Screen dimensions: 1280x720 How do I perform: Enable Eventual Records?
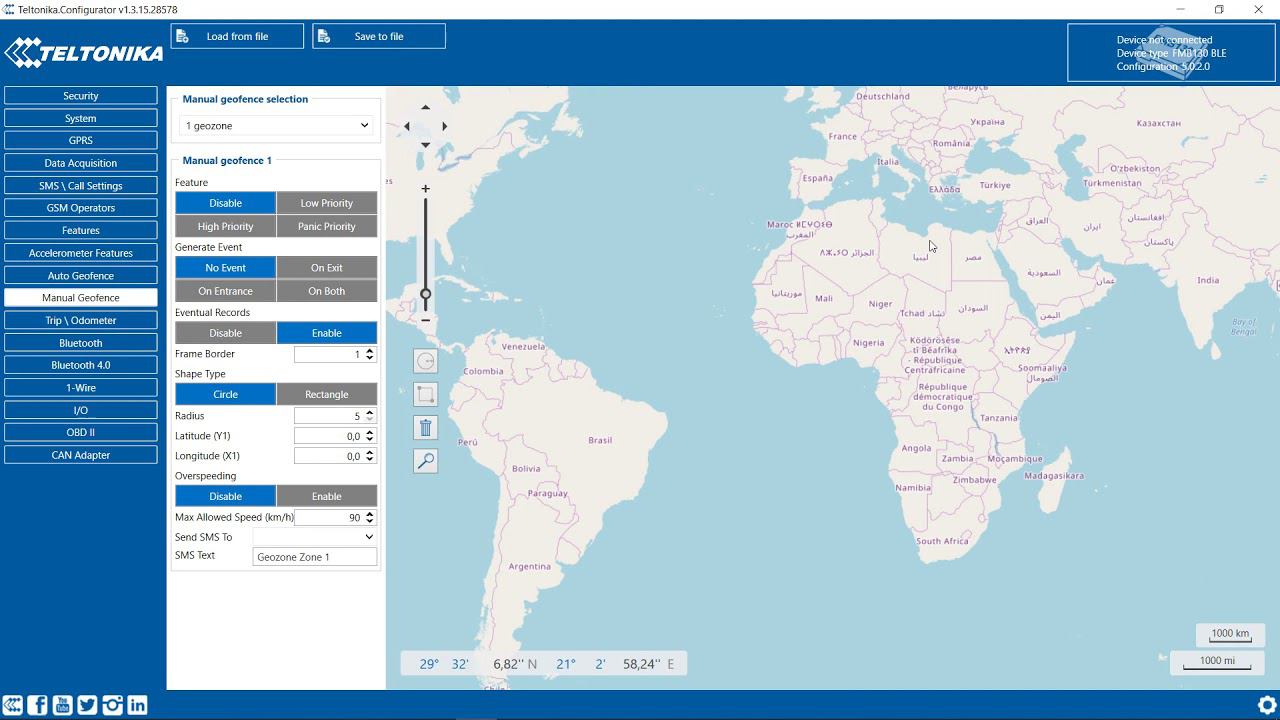coord(327,333)
